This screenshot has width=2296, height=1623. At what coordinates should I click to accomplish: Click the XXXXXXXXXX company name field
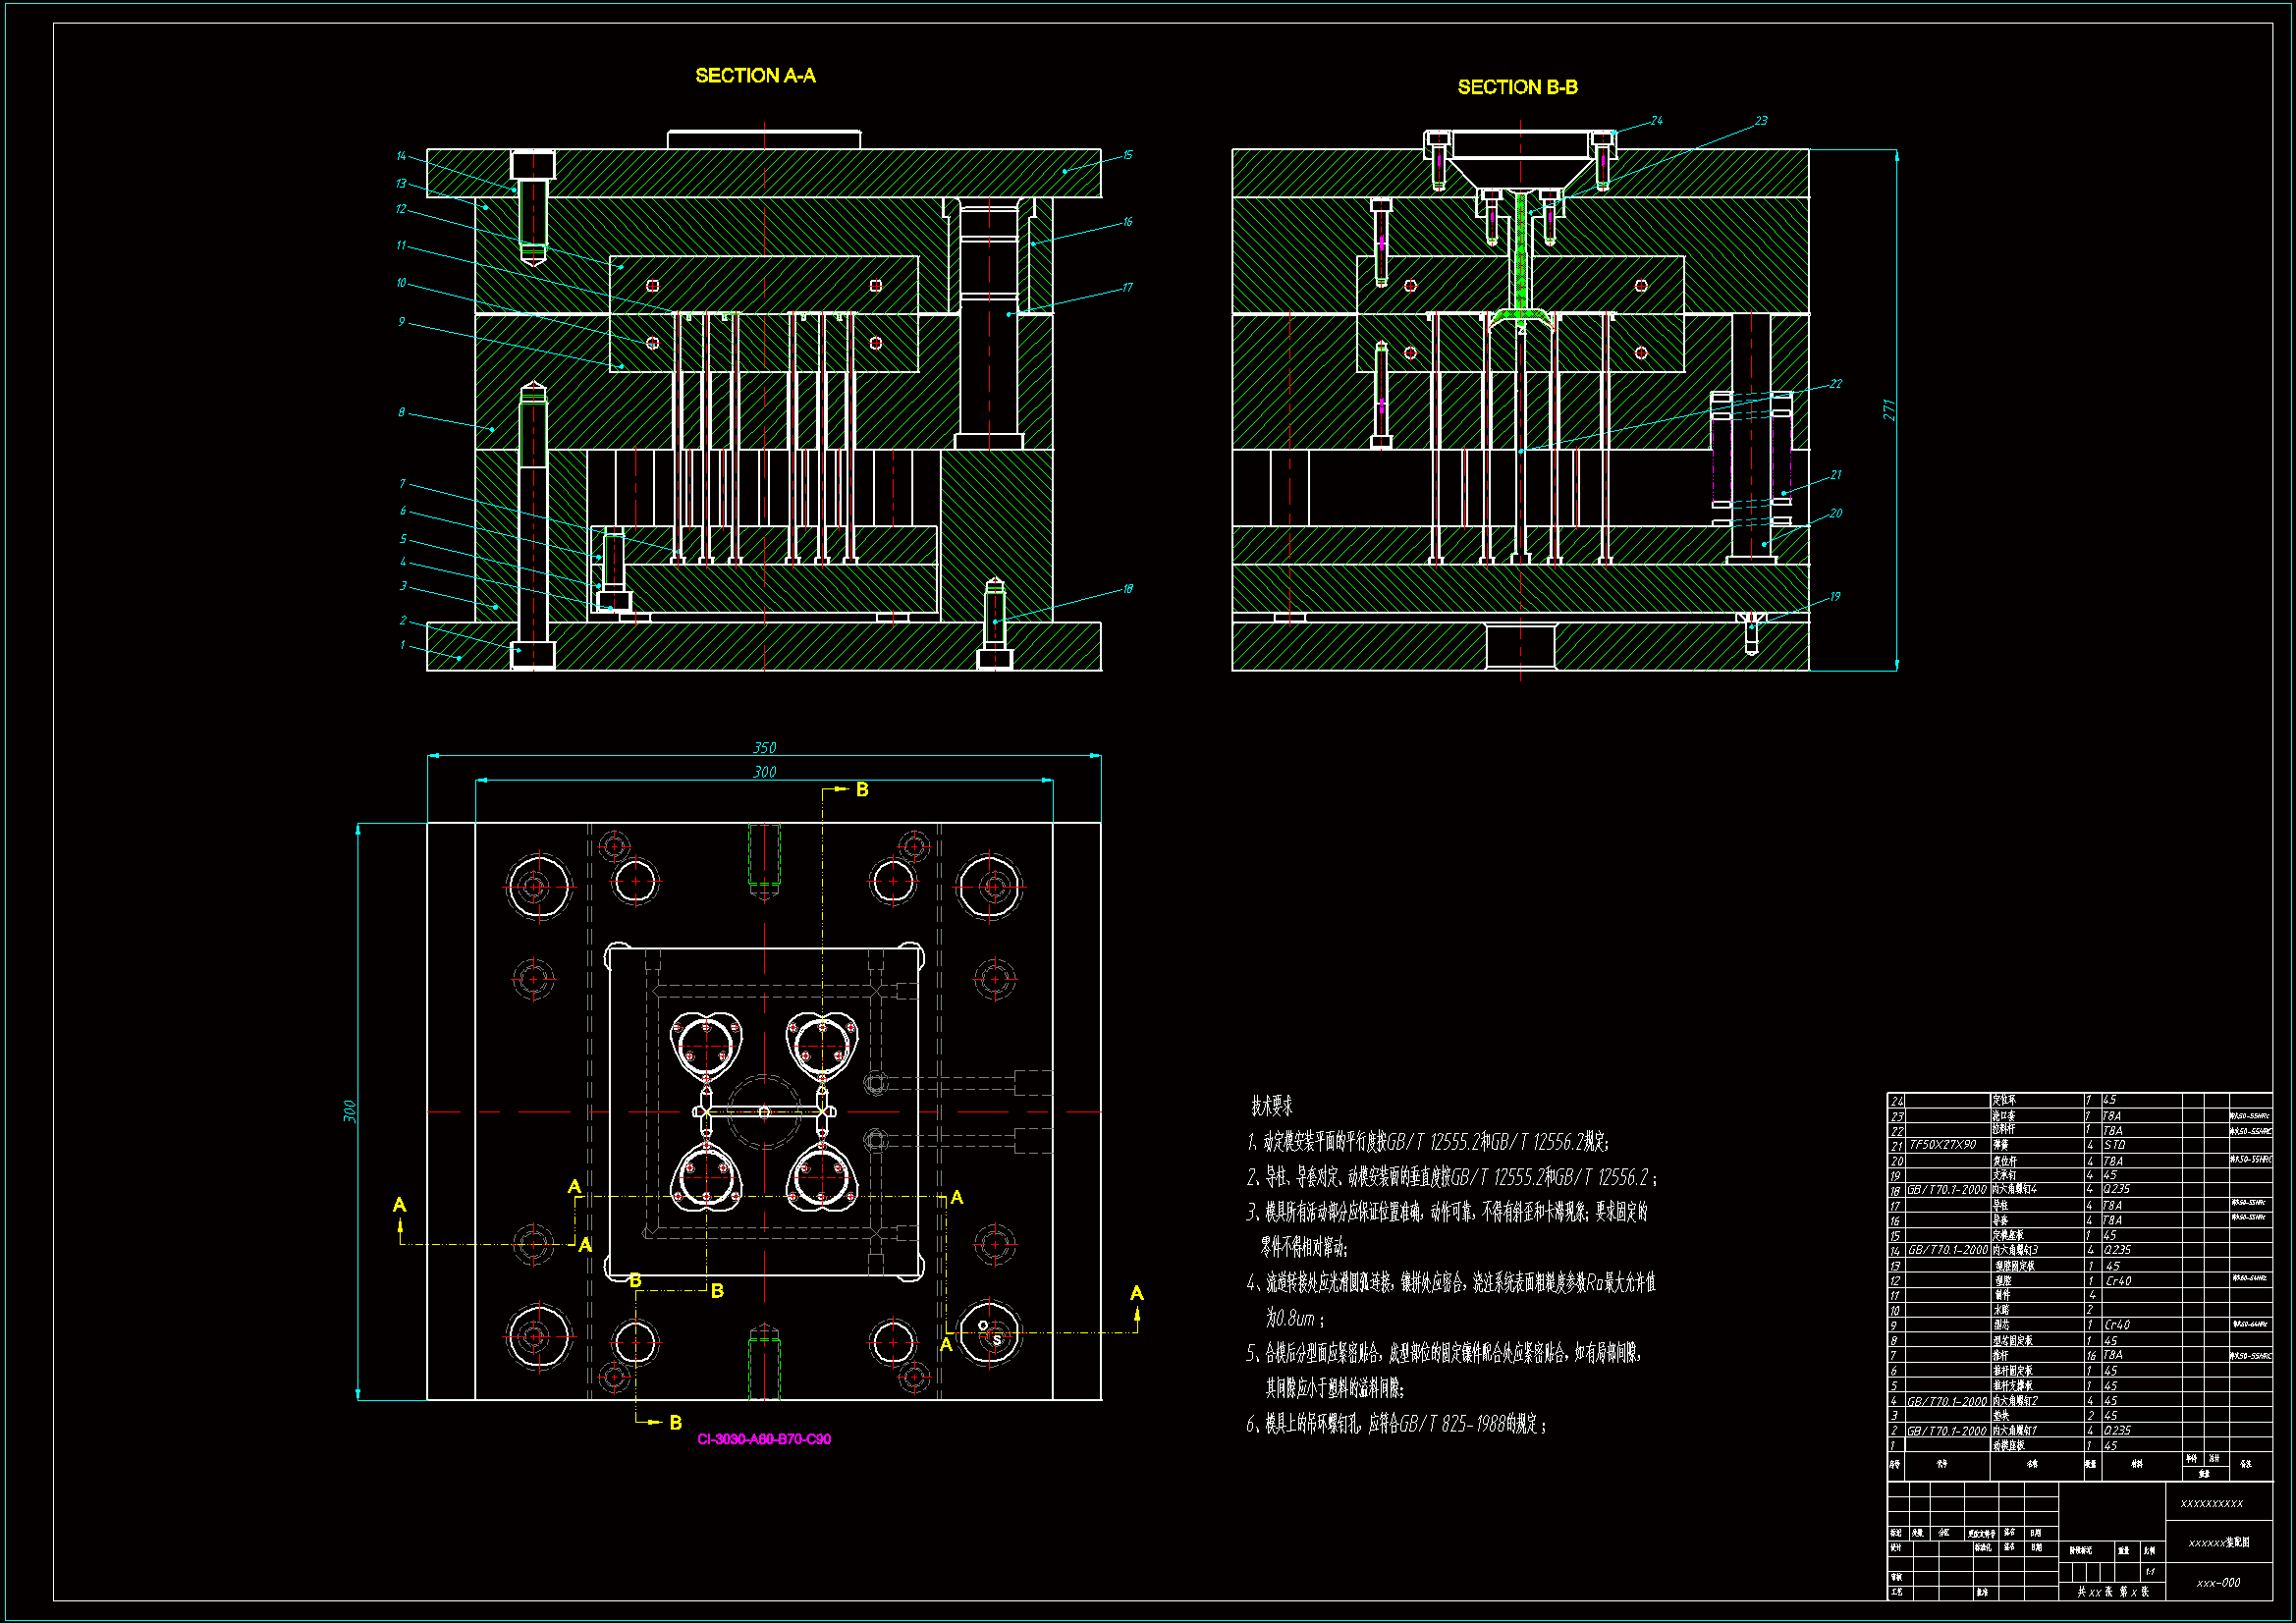tap(2211, 1504)
